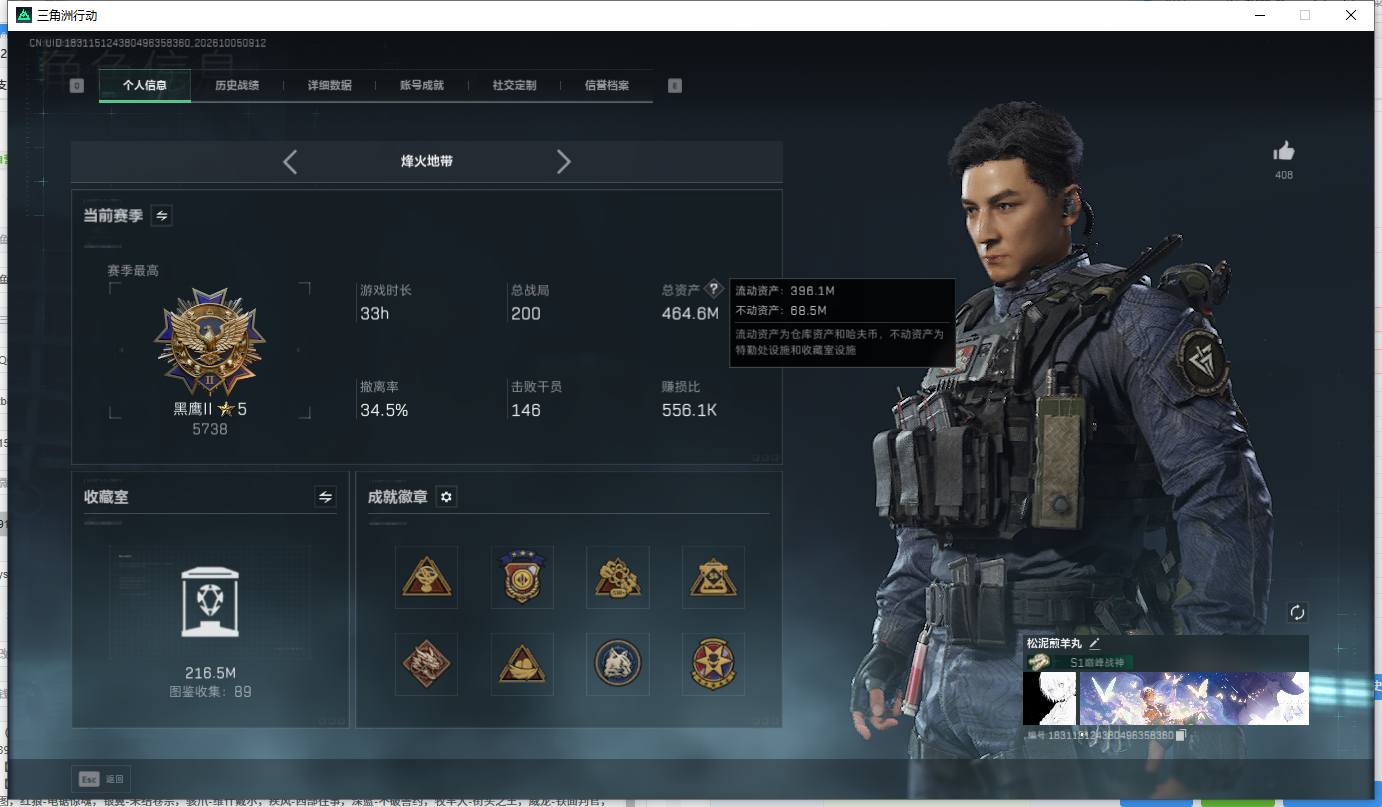The width and height of the screenshot is (1382, 807).
Task: Click the E key hint right of tabs
Action: (675, 86)
